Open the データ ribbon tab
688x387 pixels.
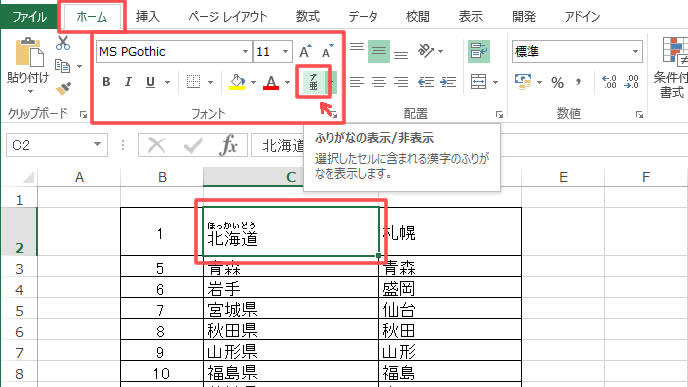(362, 17)
